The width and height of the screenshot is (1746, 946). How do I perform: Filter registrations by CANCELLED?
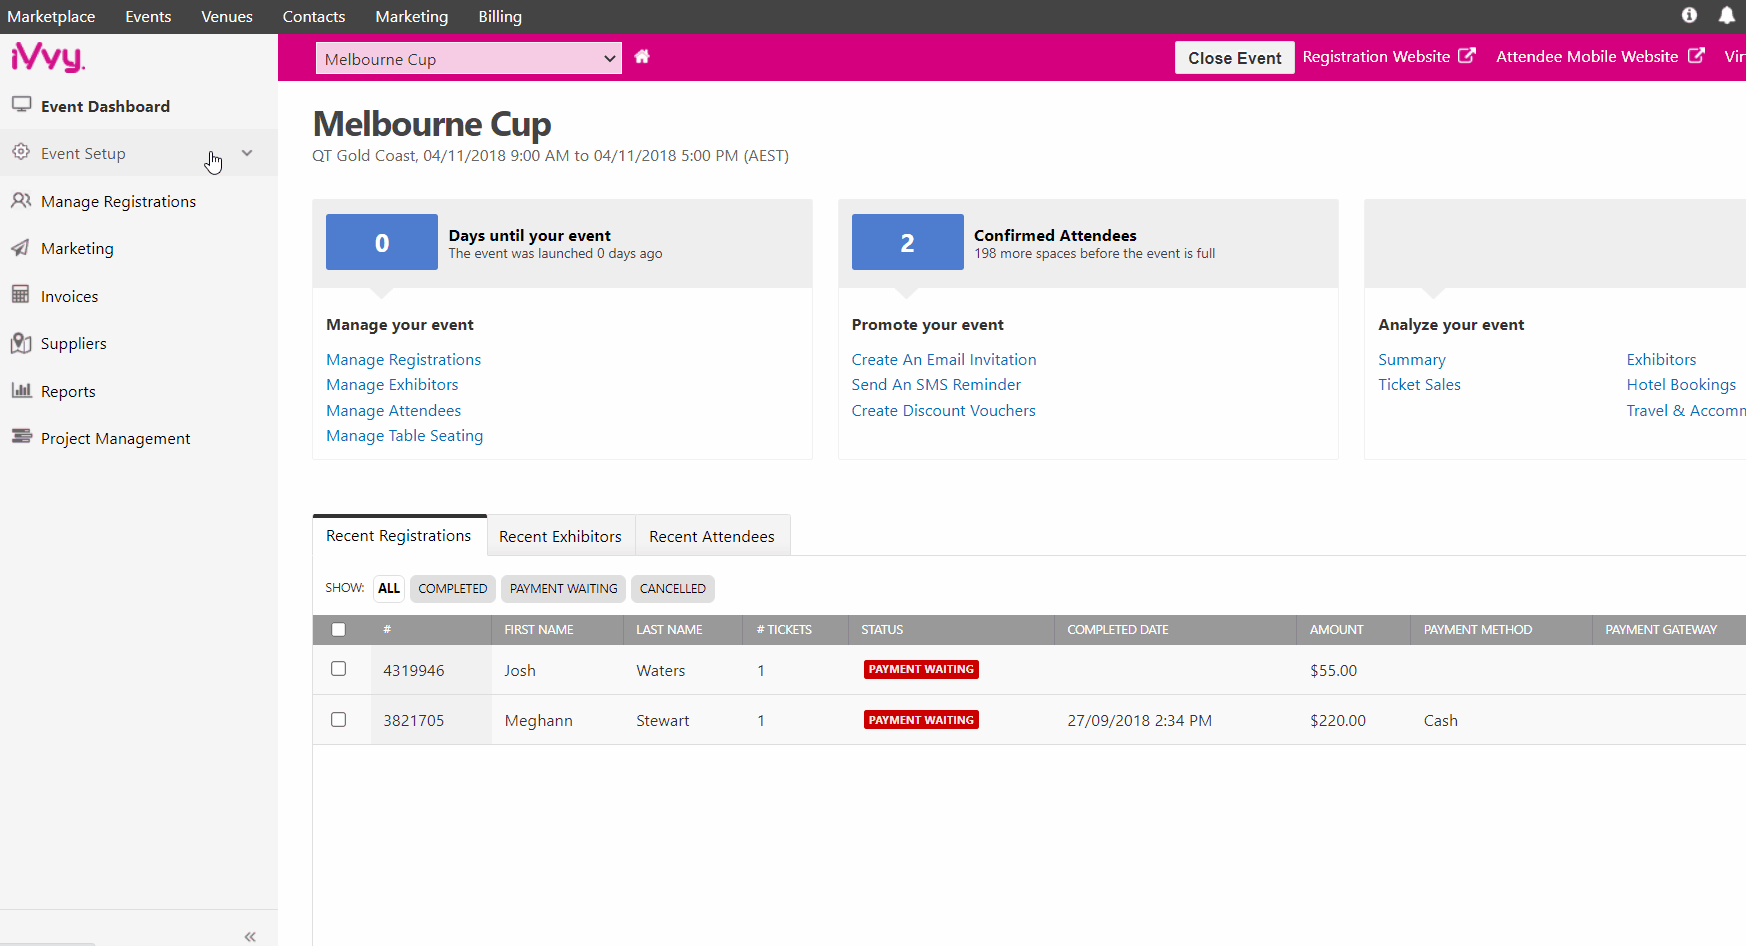[x=673, y=588]
